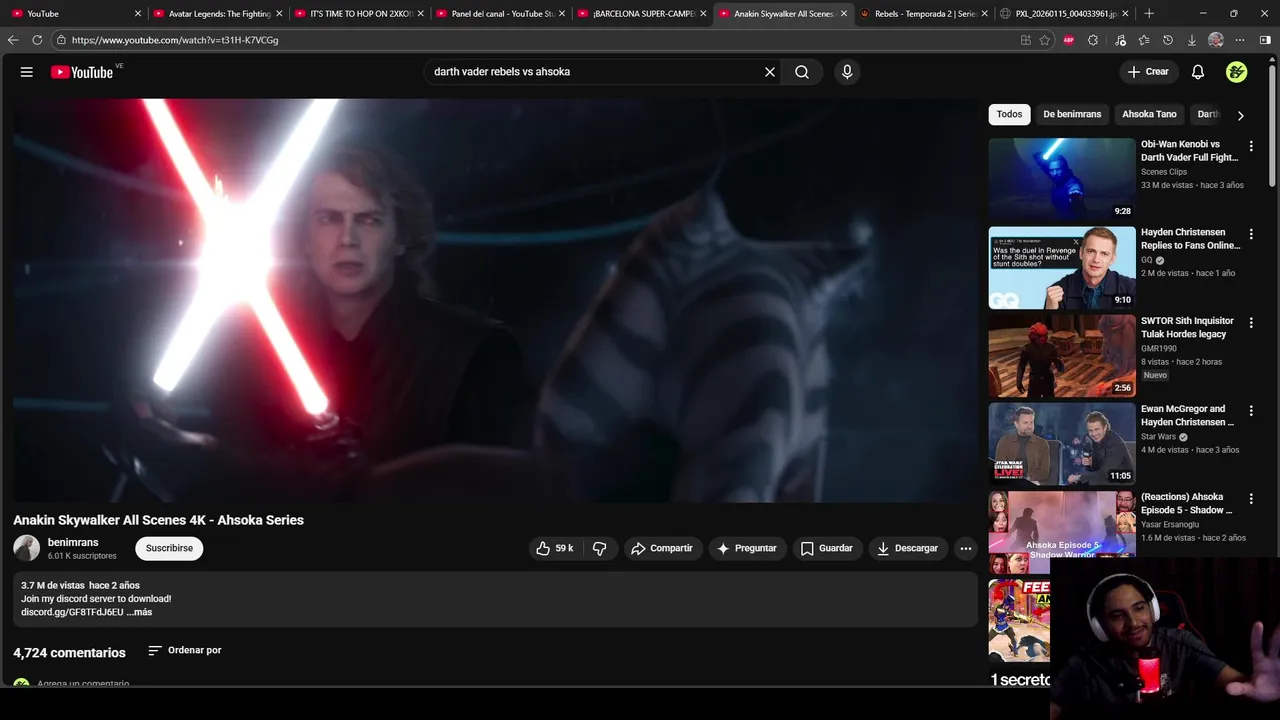Open the ABP Adblock Plus extension
The width and height of the screenshot is (1280, 720).
click(1069, 40)
